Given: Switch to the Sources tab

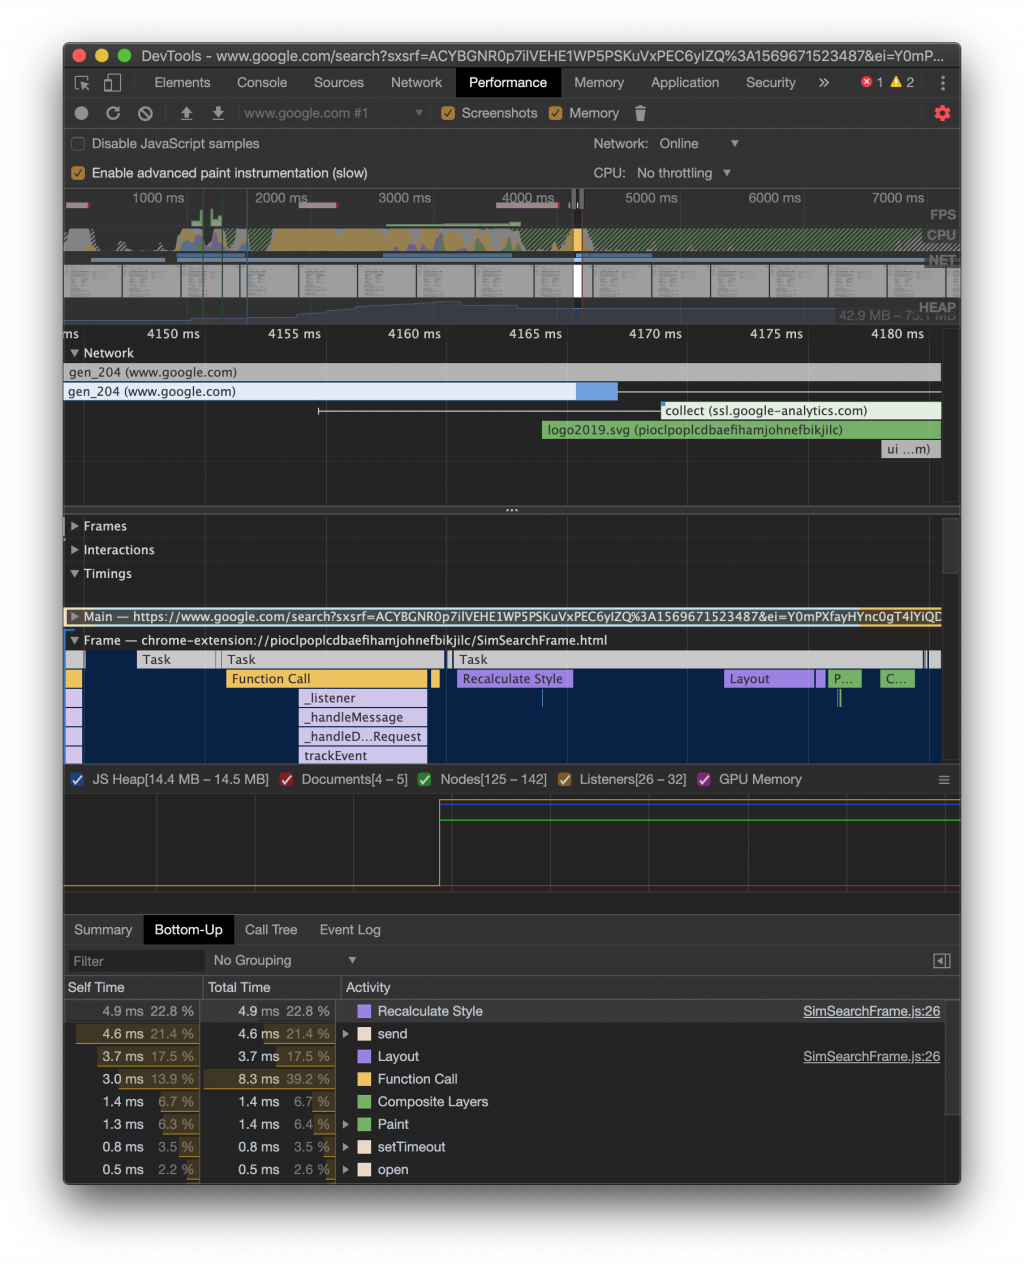Looking at the screenshot, I should (339, 83).
